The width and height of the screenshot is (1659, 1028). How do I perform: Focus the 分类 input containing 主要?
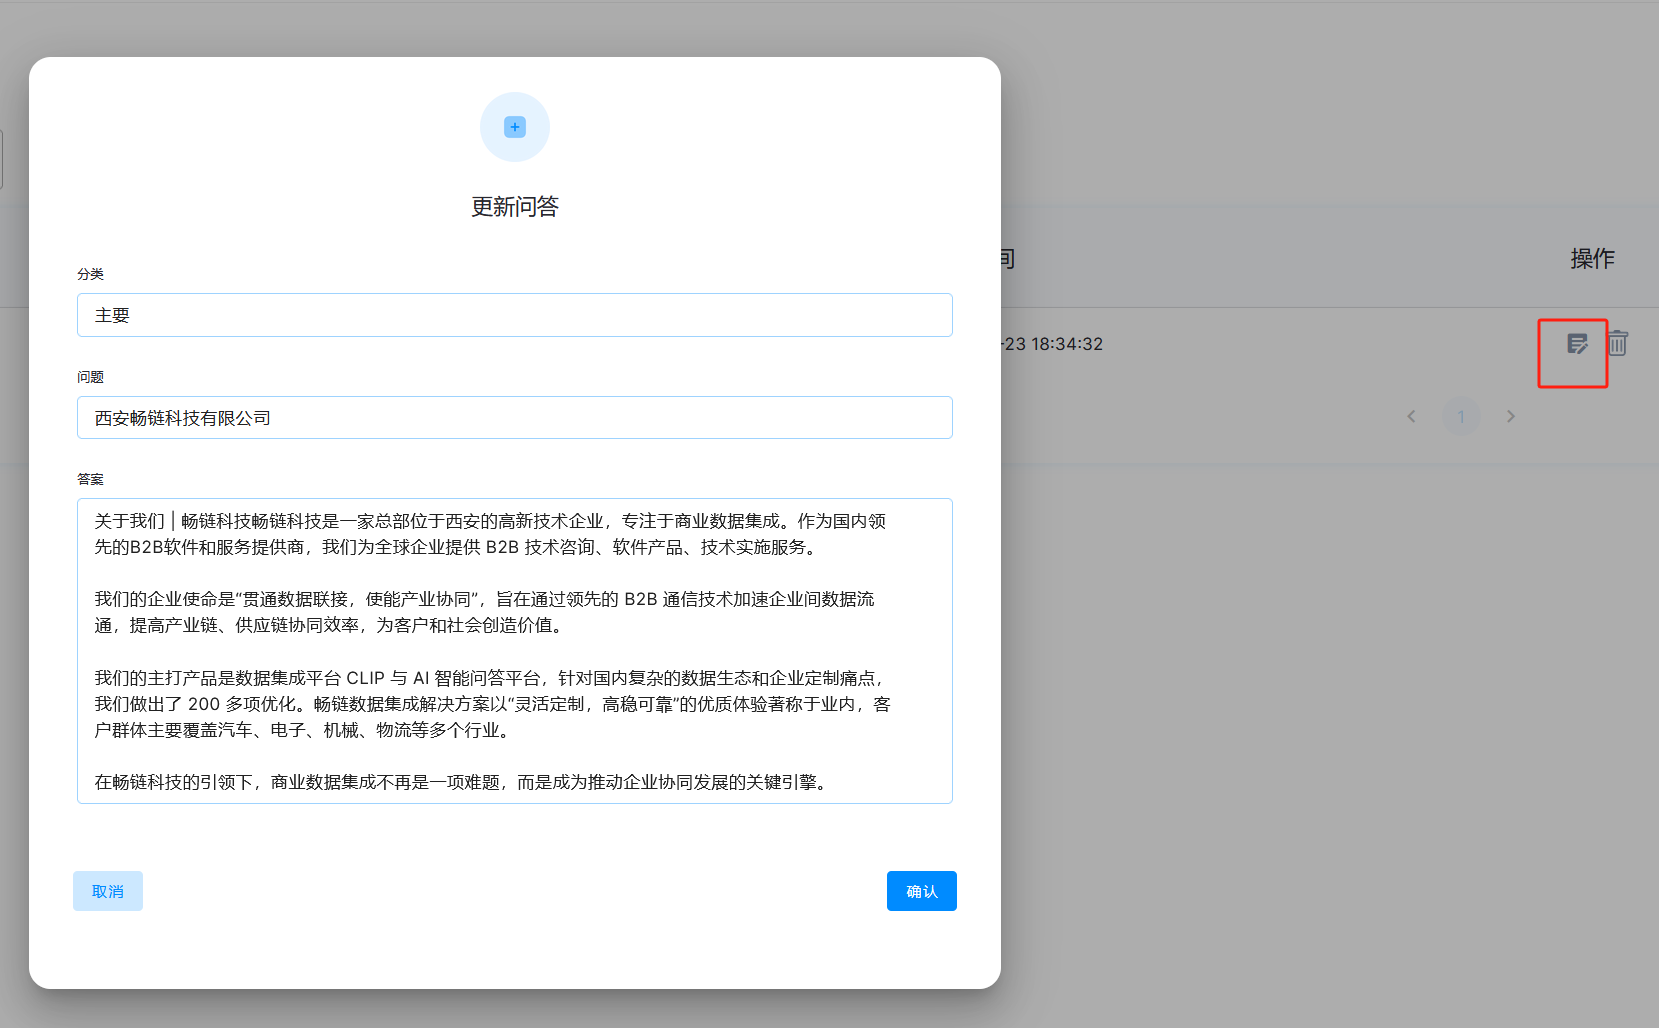(x=514, y=315)
